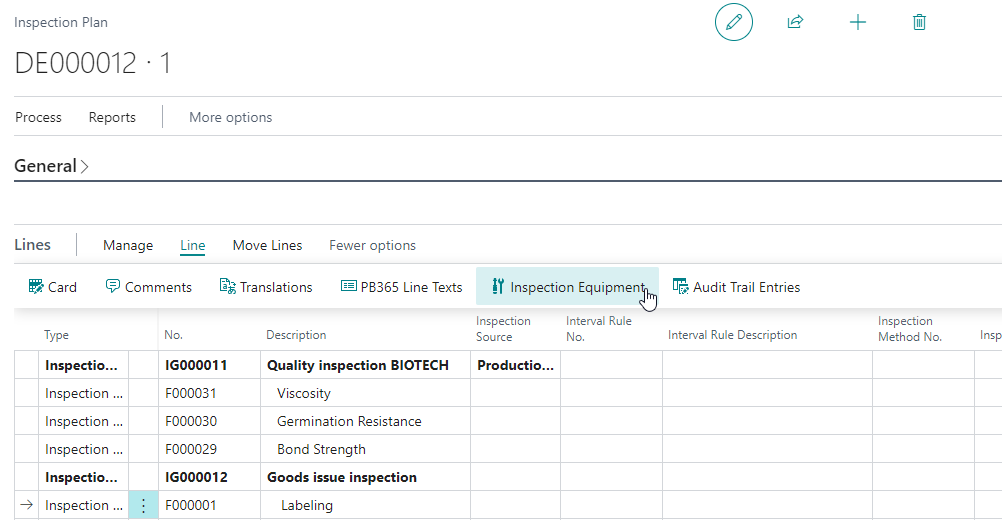The height and width of the screenshot is (520, 1002).
Task: Open Inspection Equipment action
Action: point(567,287)
